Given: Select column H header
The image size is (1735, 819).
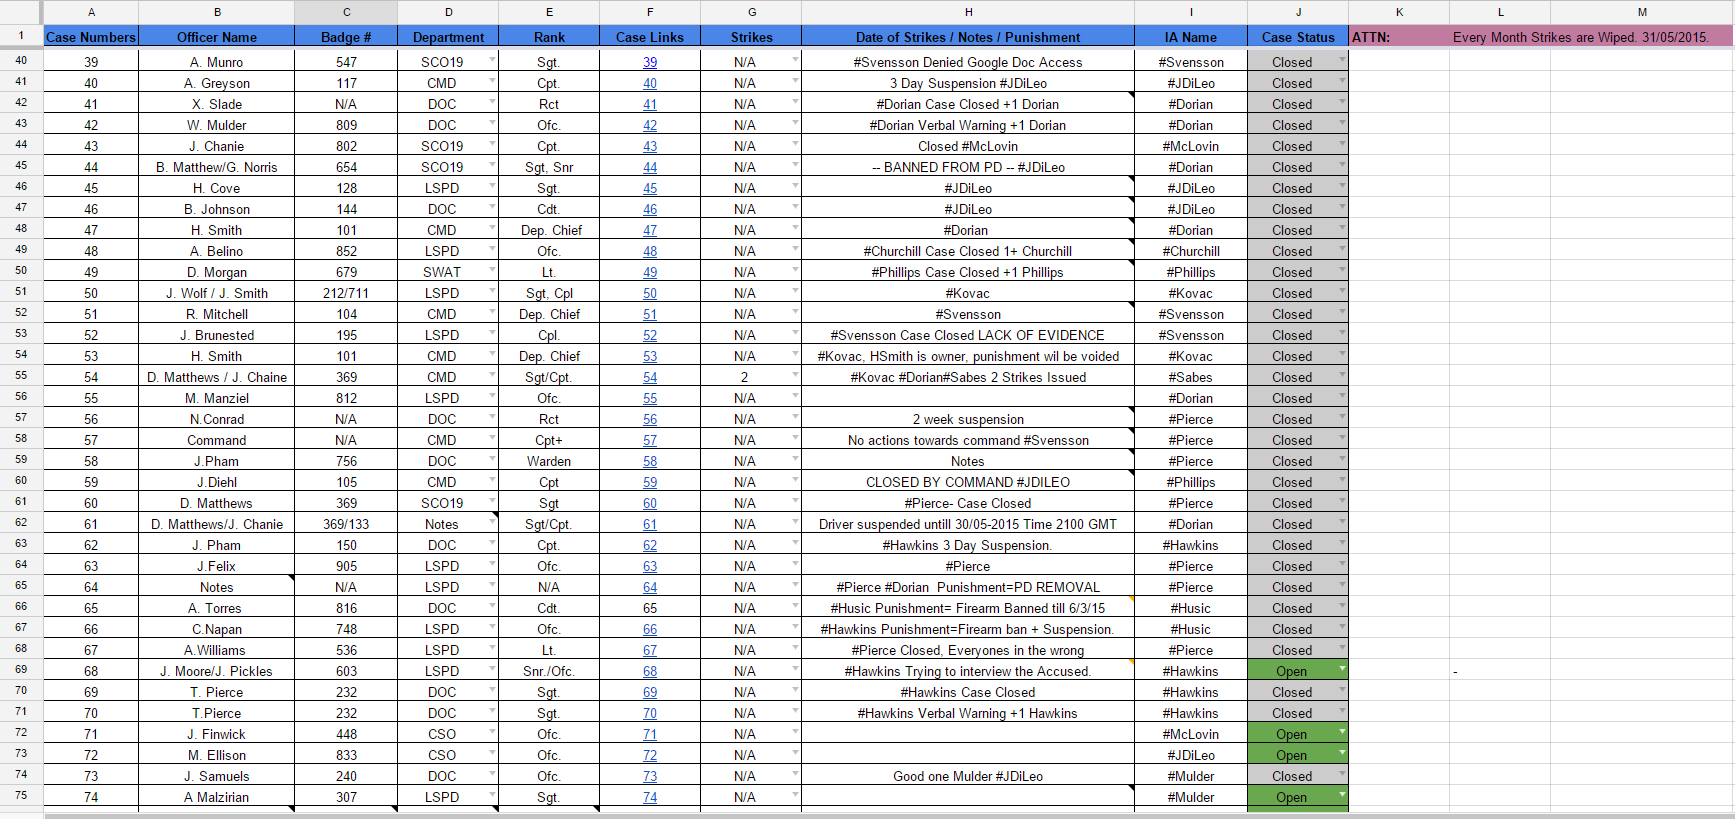Looking at the screenshot, I should (968, 12).
